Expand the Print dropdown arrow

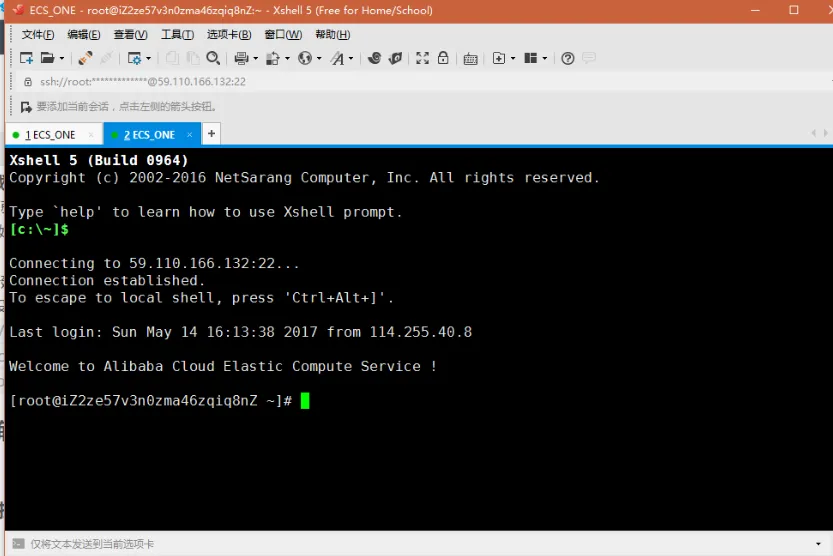point(256,58)
